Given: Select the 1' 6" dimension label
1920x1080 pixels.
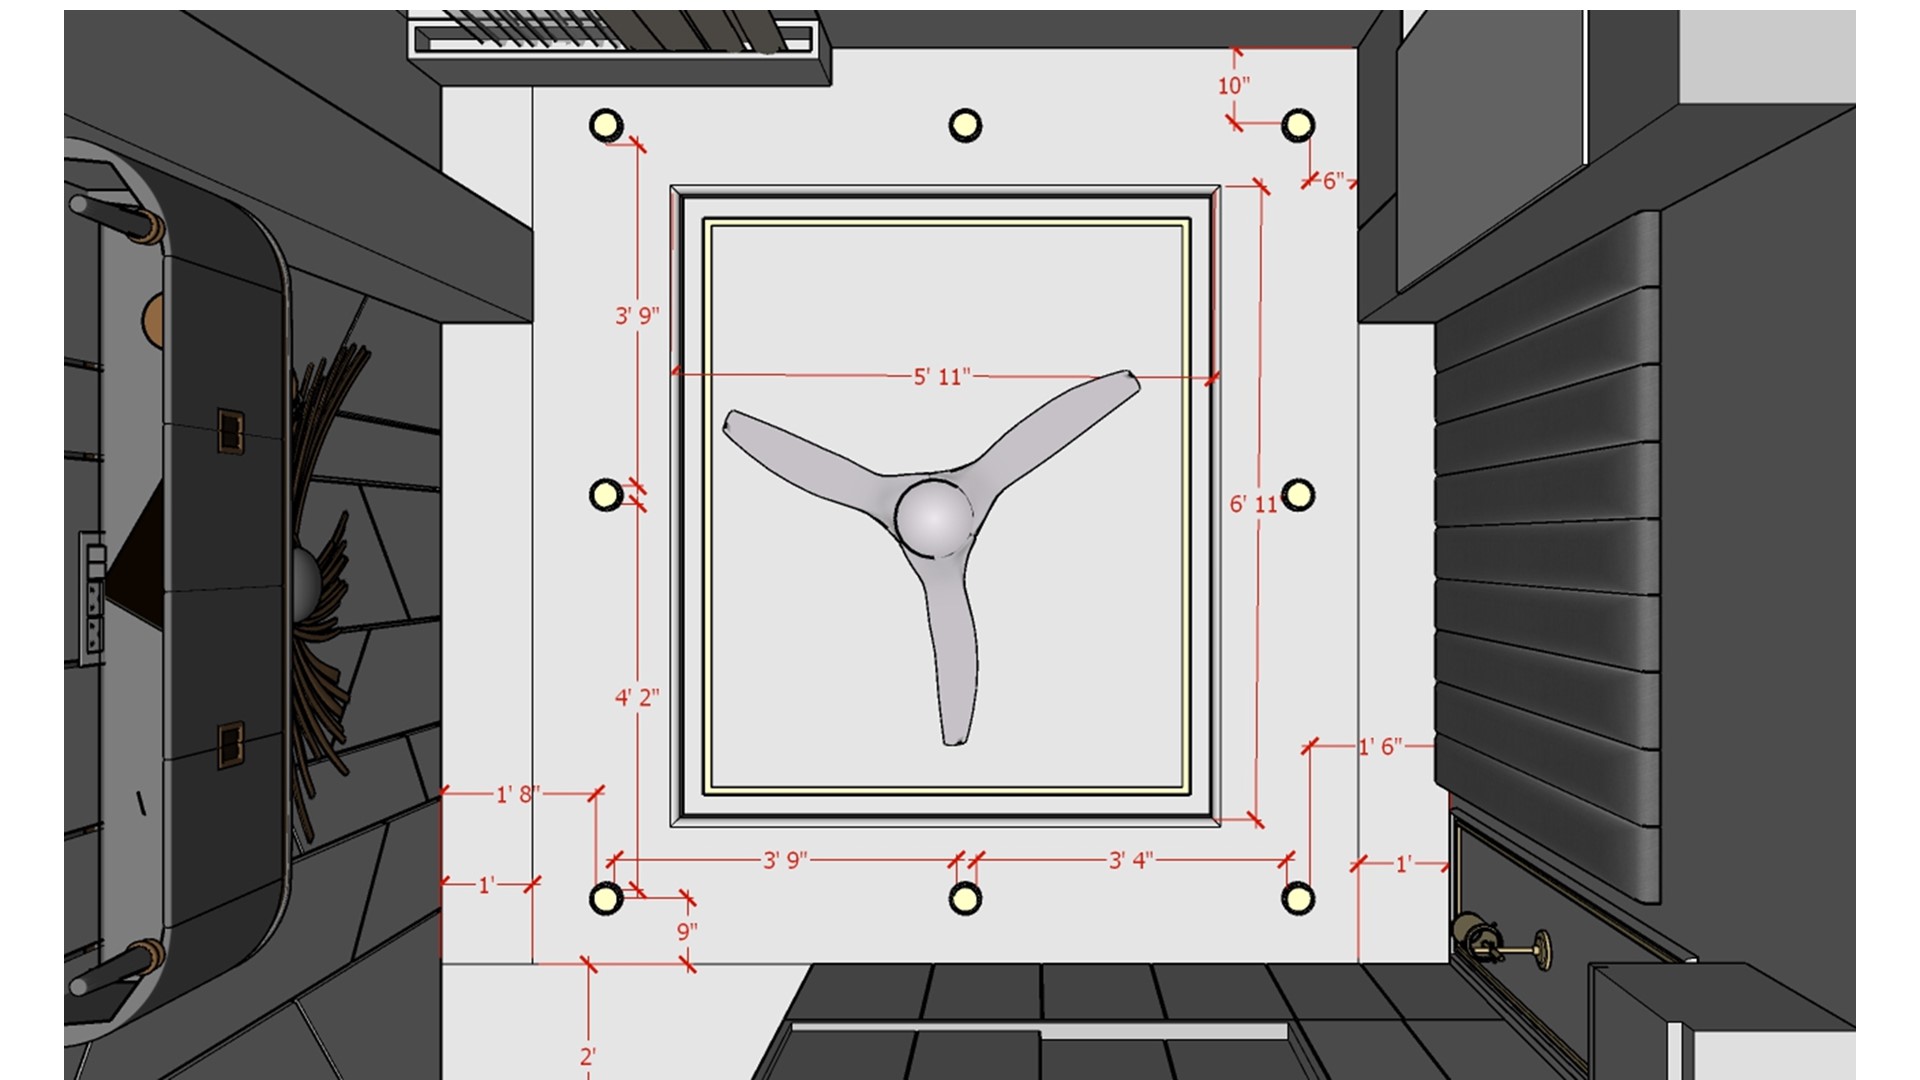Looking at the screenshot, I should (1380, 746).
